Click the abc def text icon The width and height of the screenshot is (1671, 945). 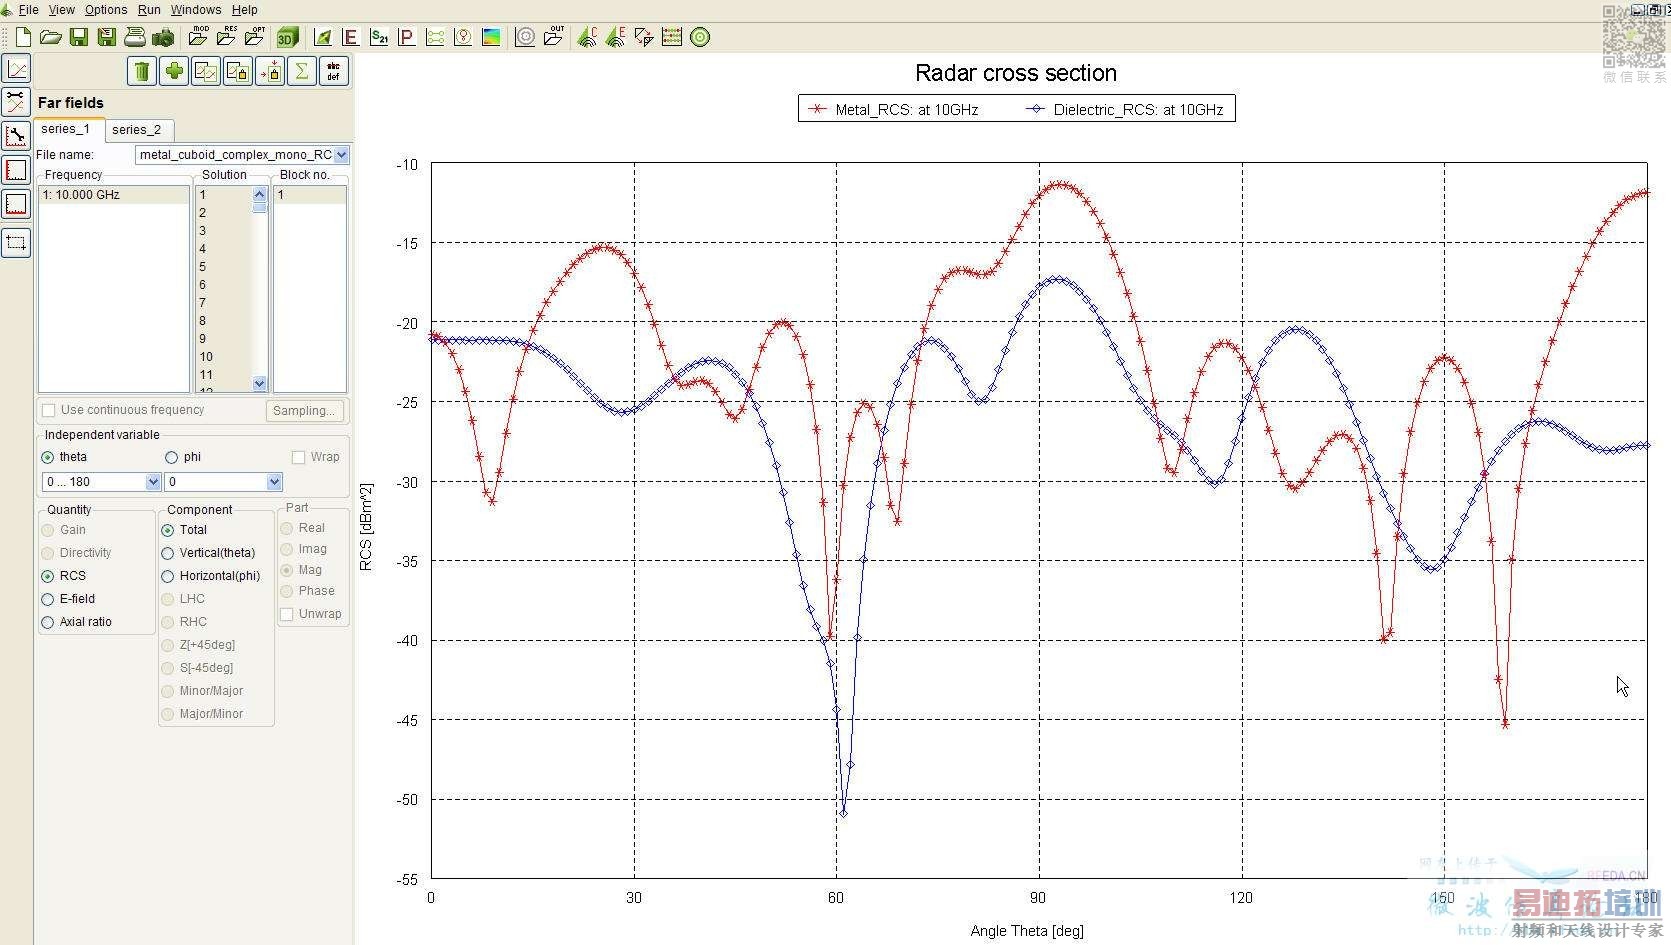[333, 71]
